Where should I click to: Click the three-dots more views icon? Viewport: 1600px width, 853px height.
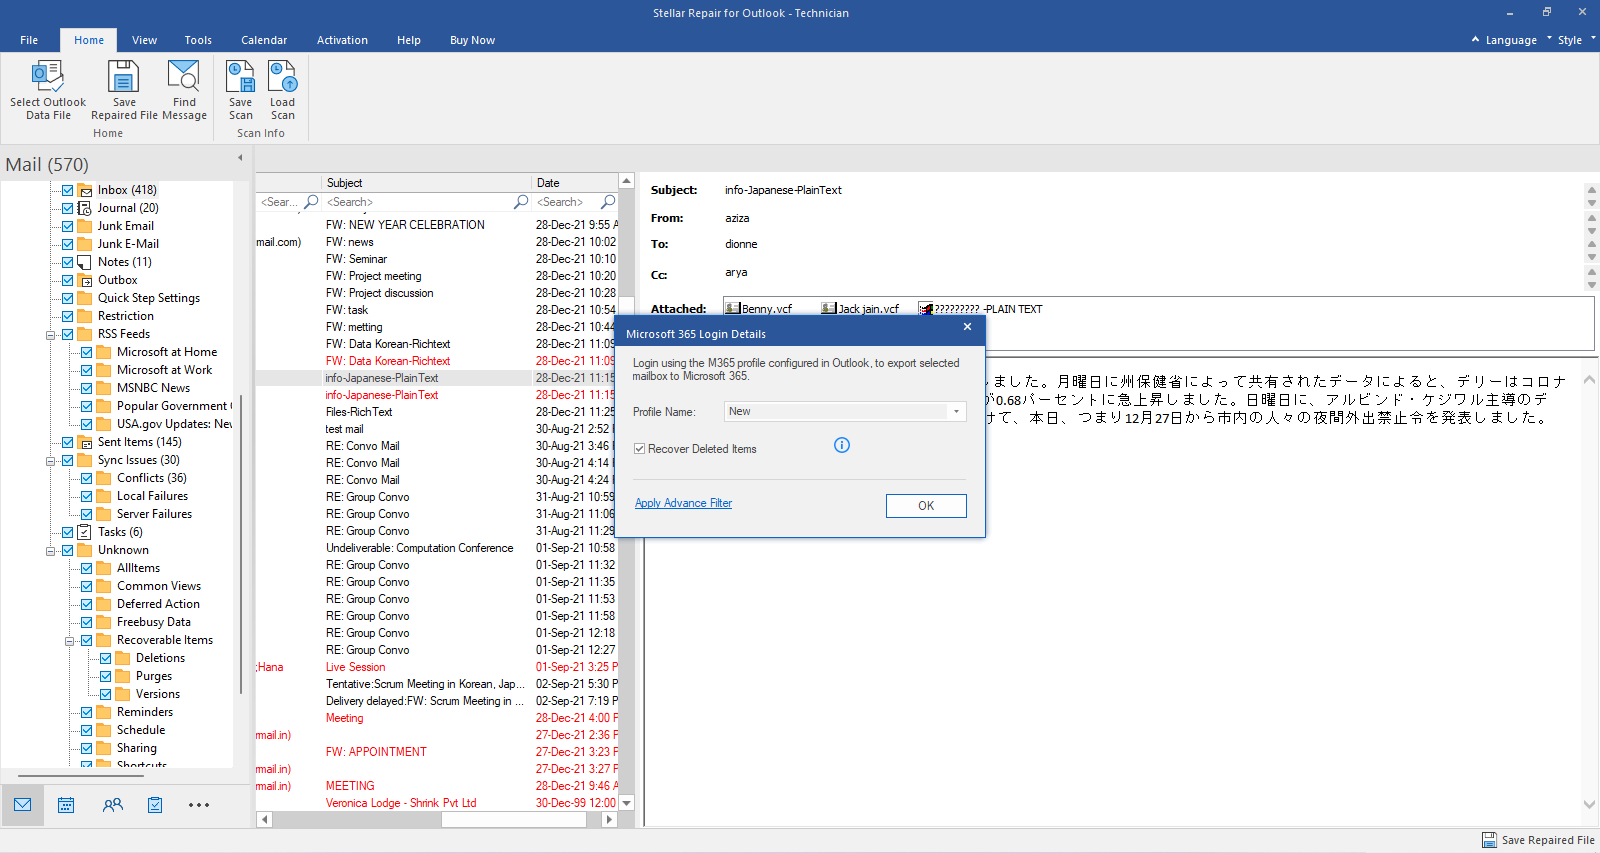coord(199,805)
